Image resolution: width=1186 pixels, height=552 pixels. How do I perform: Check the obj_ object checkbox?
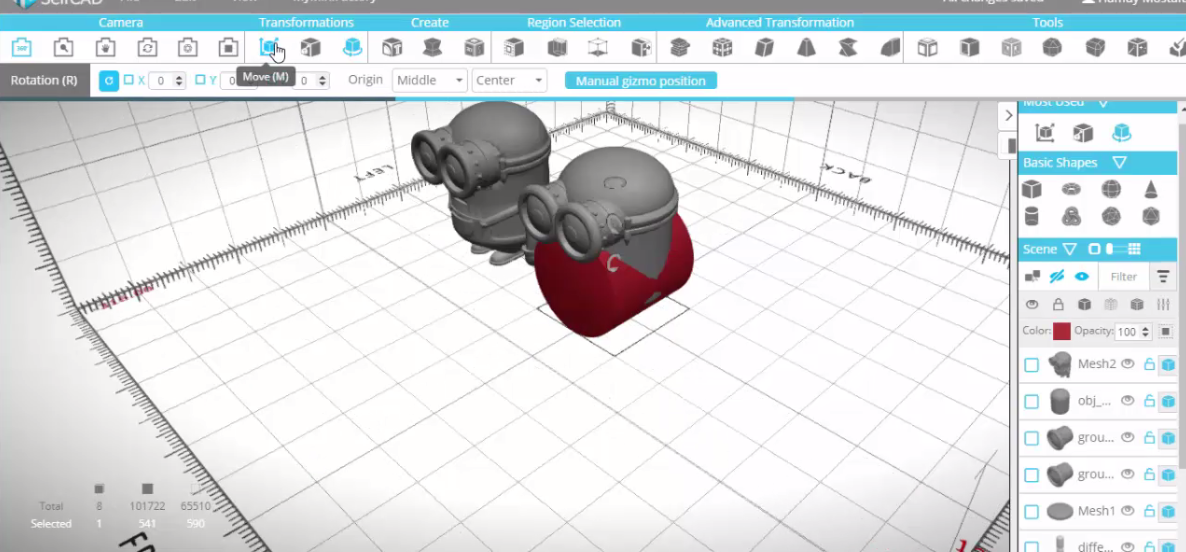pyautogui.click(x=1031, y=402)
